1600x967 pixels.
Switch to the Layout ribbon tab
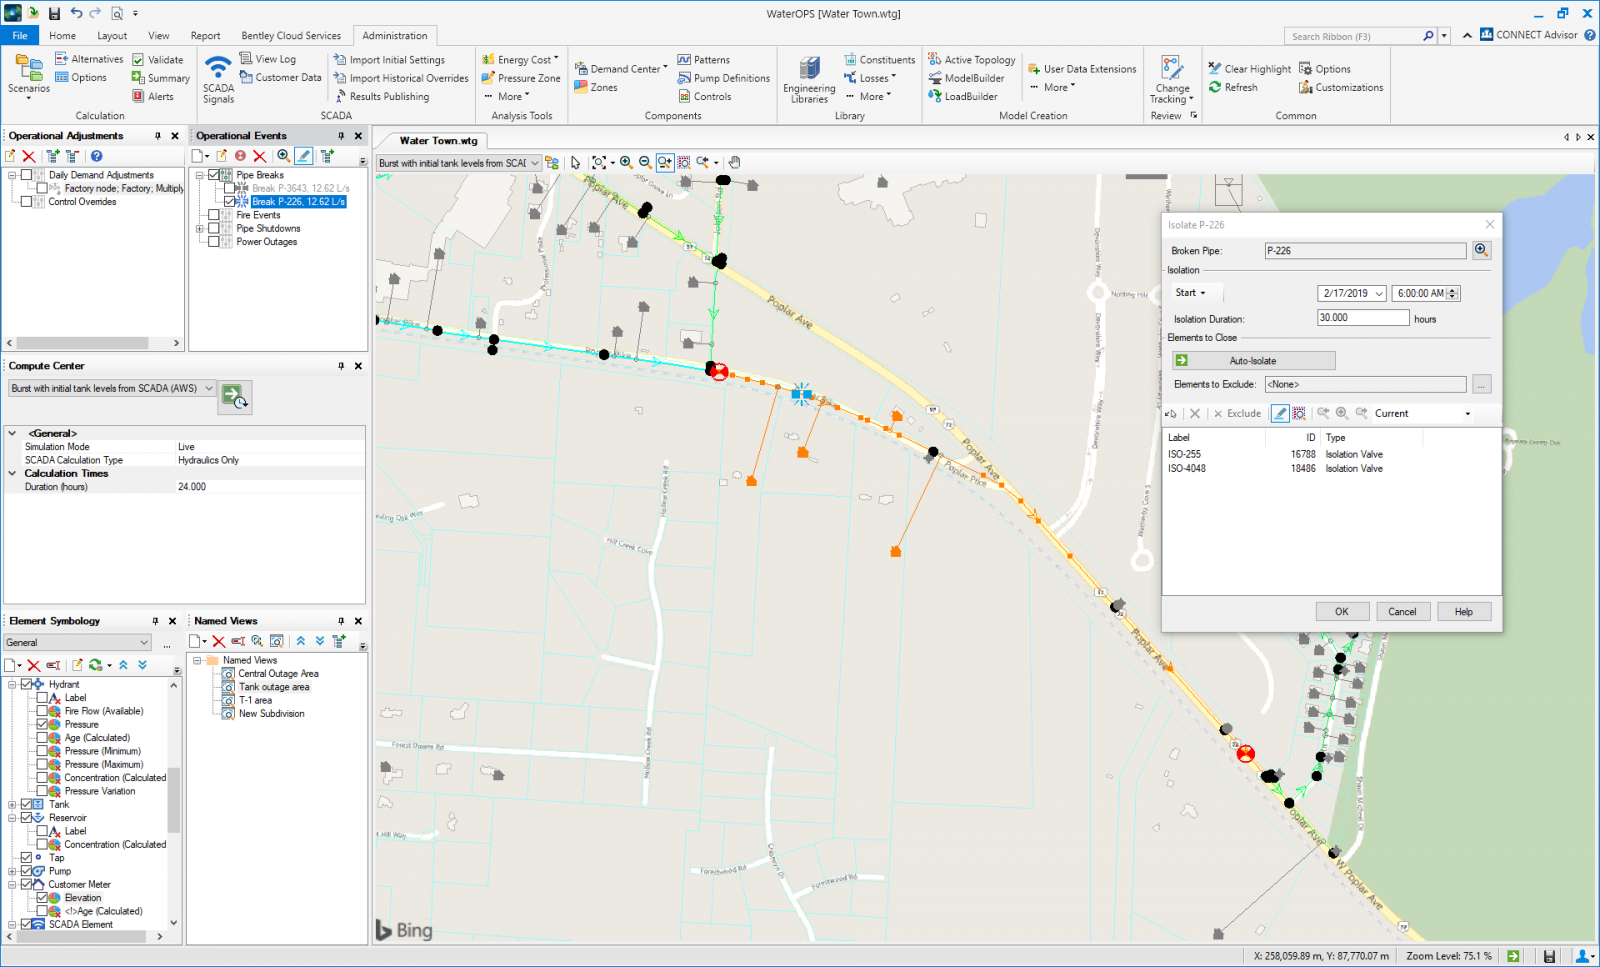tap(112, 35)
